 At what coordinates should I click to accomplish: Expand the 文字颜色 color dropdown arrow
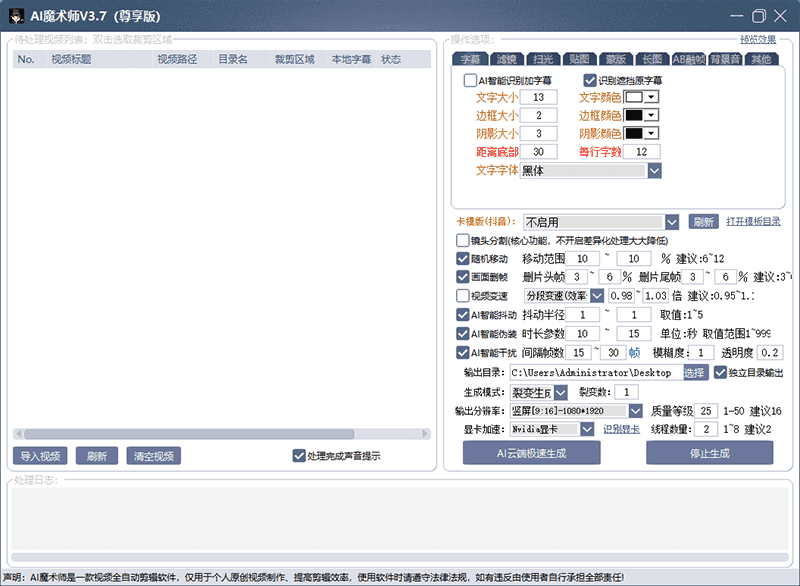(x=652, y=97)
